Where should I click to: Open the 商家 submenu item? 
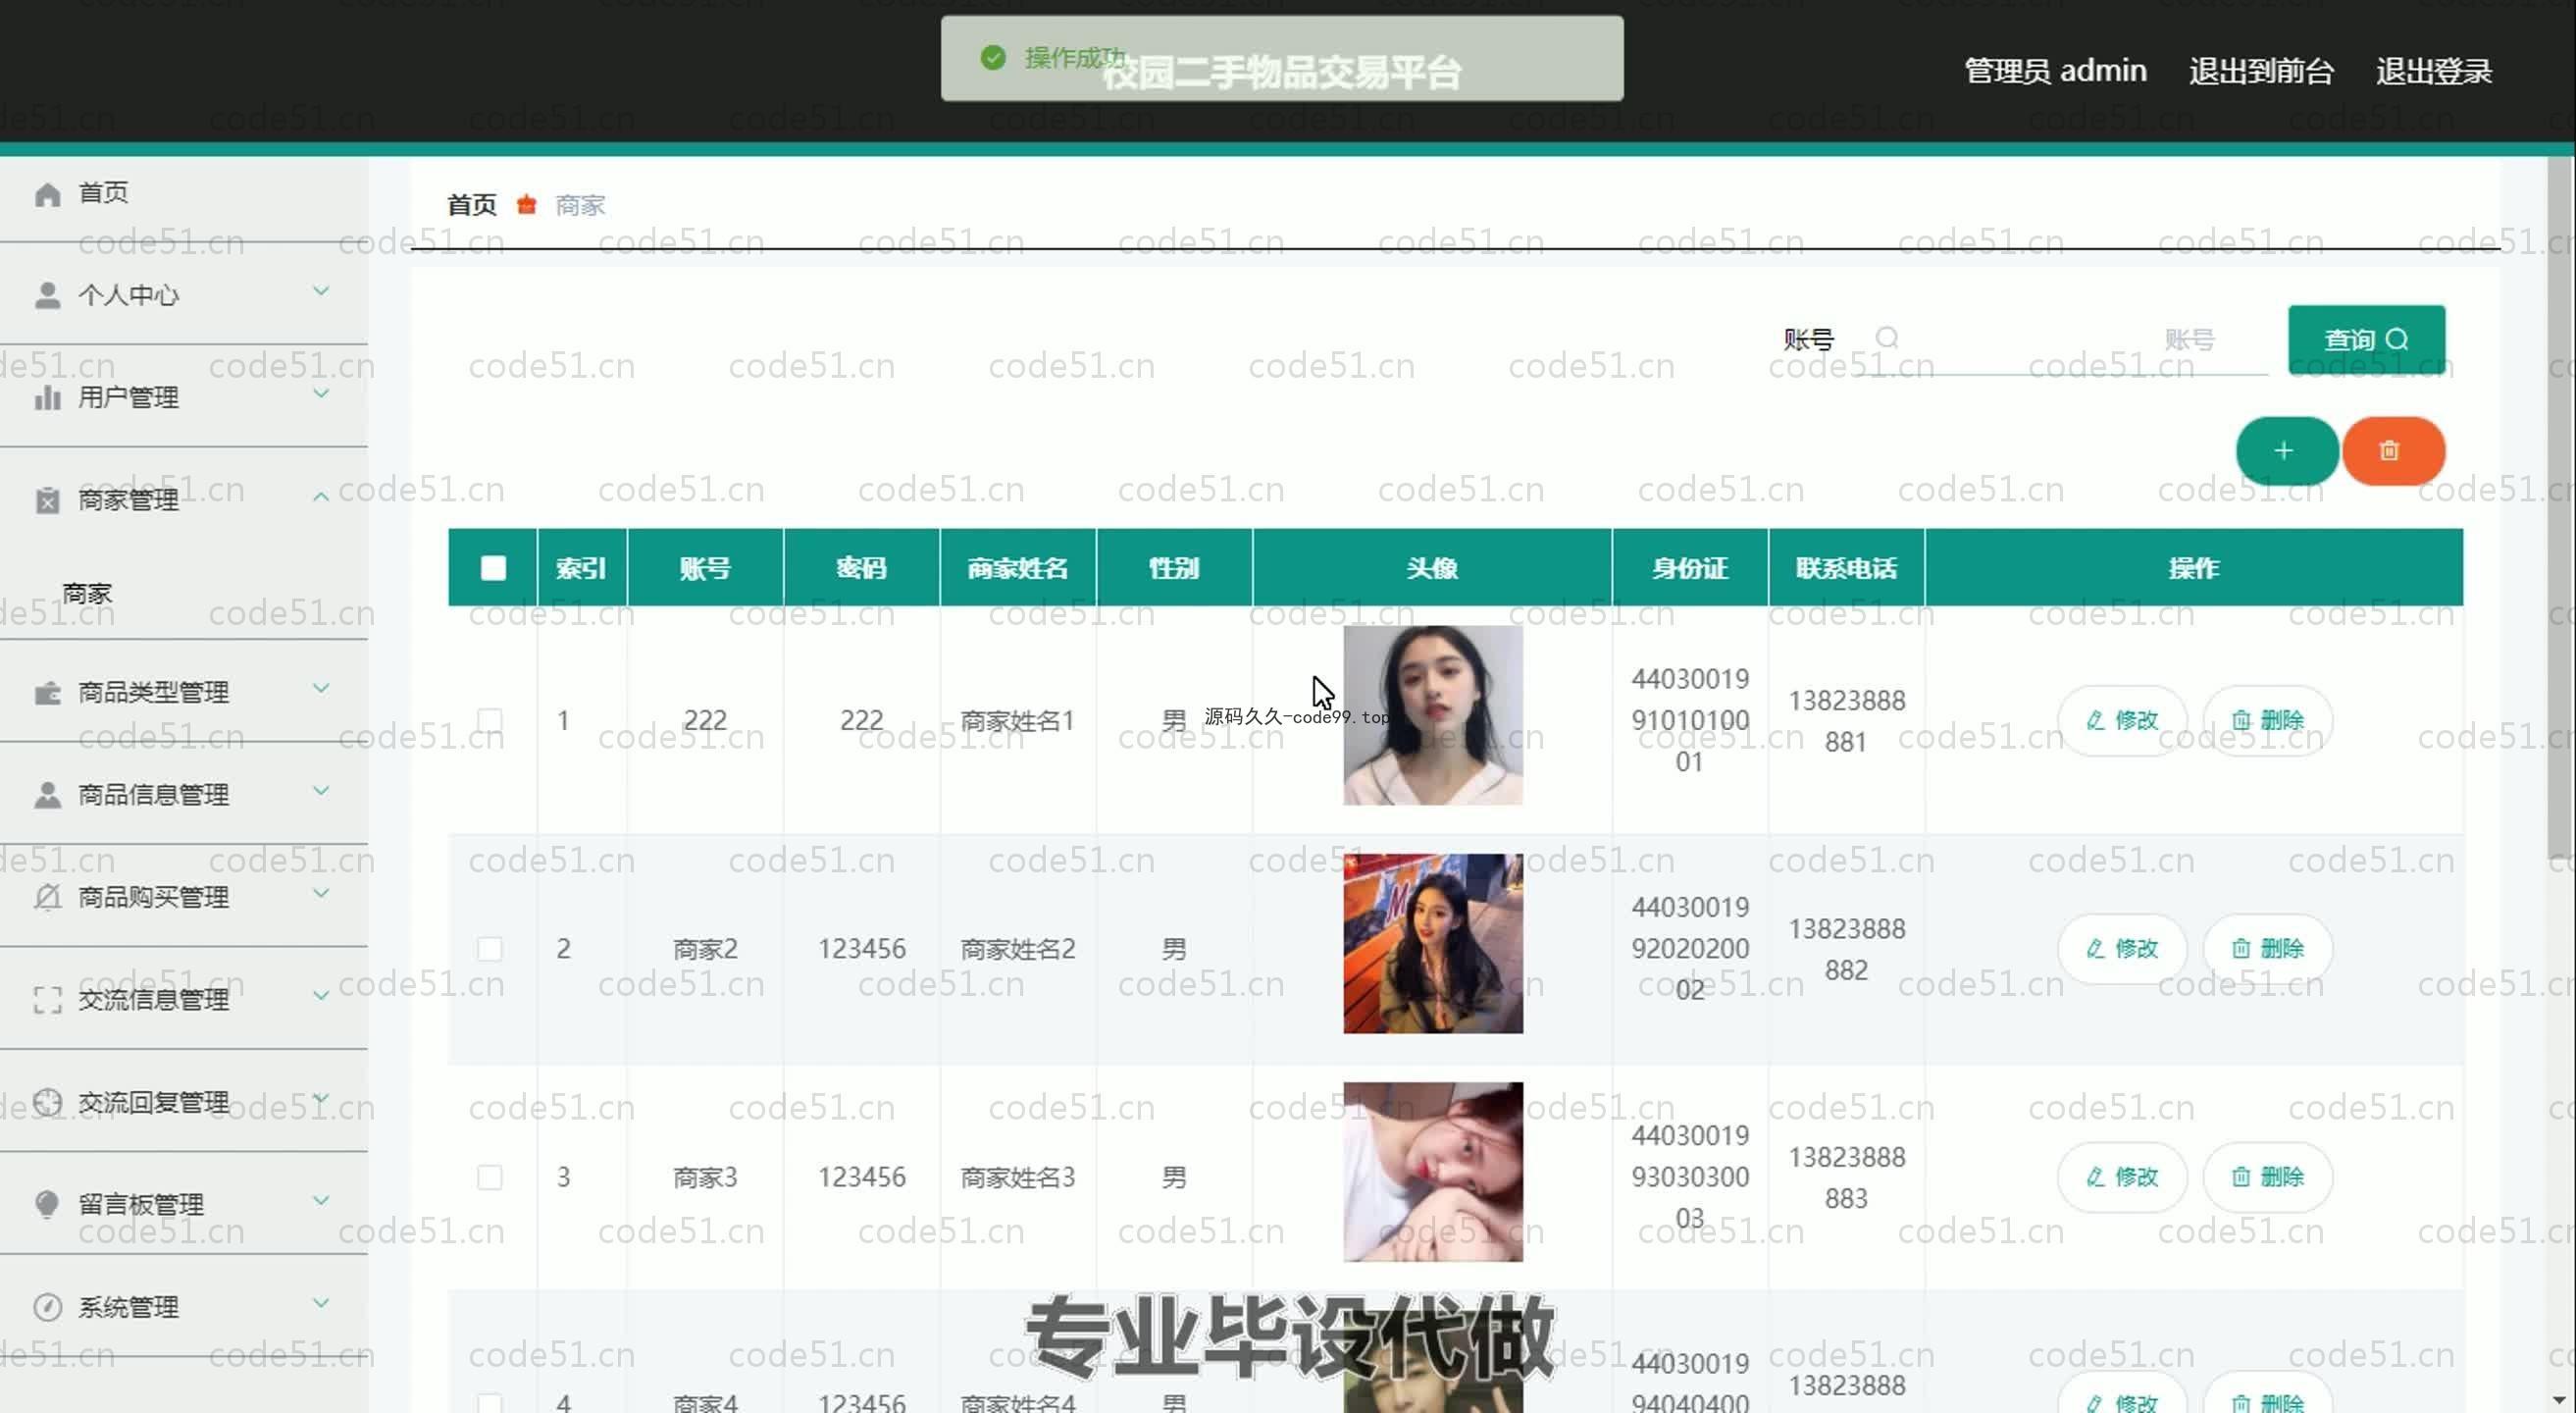pyautogui.click(x=87, y=593)
